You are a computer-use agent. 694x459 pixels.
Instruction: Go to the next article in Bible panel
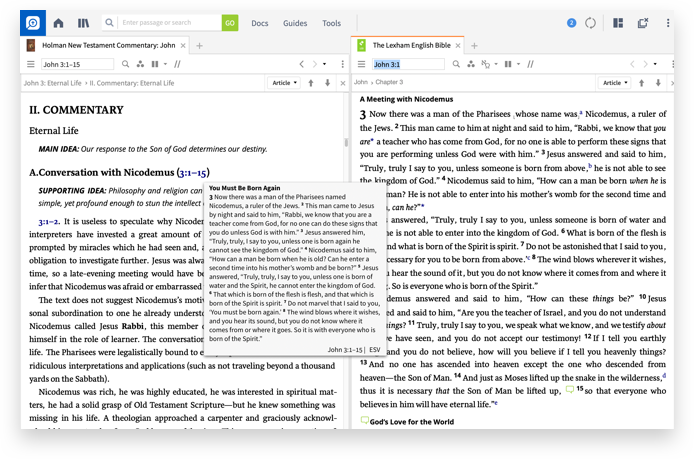pyautogui.click(x=658, y=83)
